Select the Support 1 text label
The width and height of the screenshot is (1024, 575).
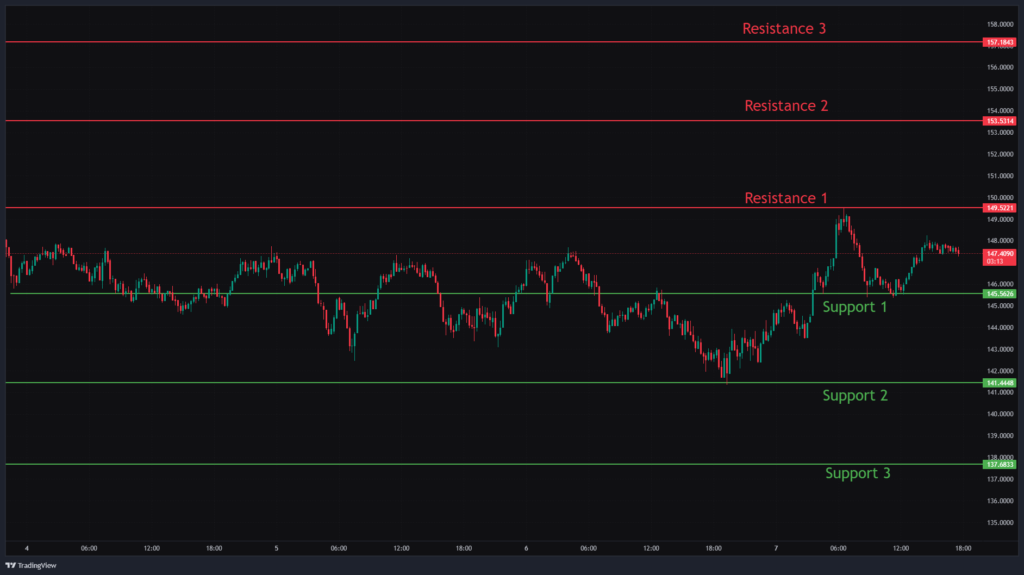(x=854, y=307)
